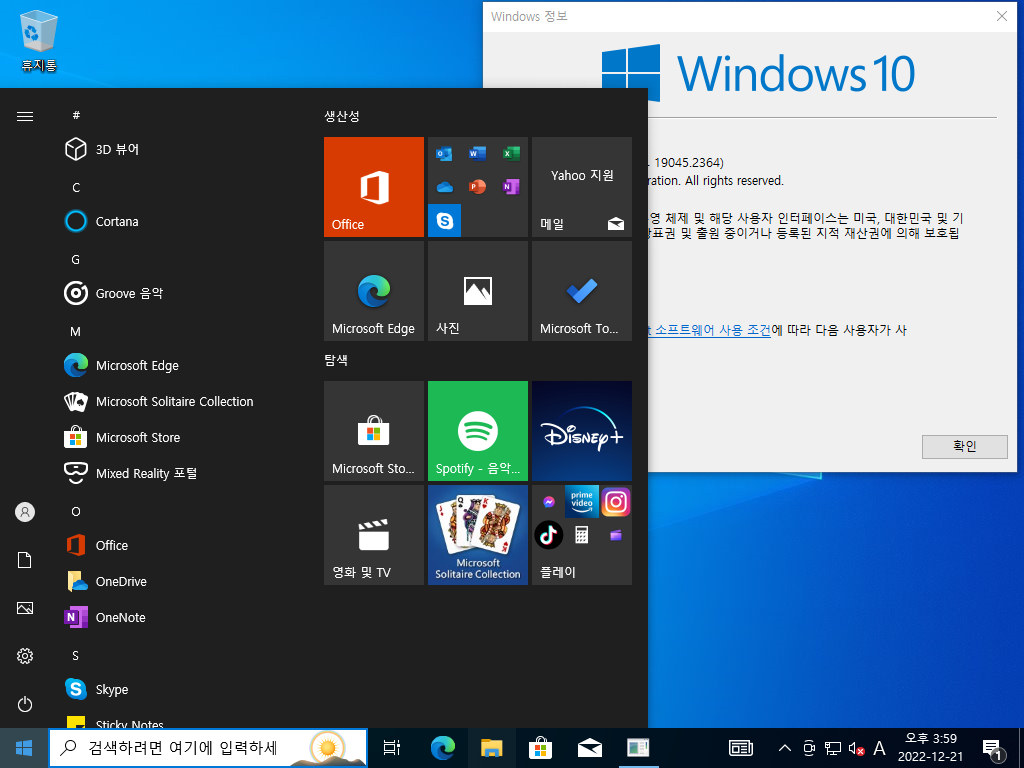Screen dimensions: 1024x768
Task: Open the Photos (사진) tile
Action: pos(477,291)
